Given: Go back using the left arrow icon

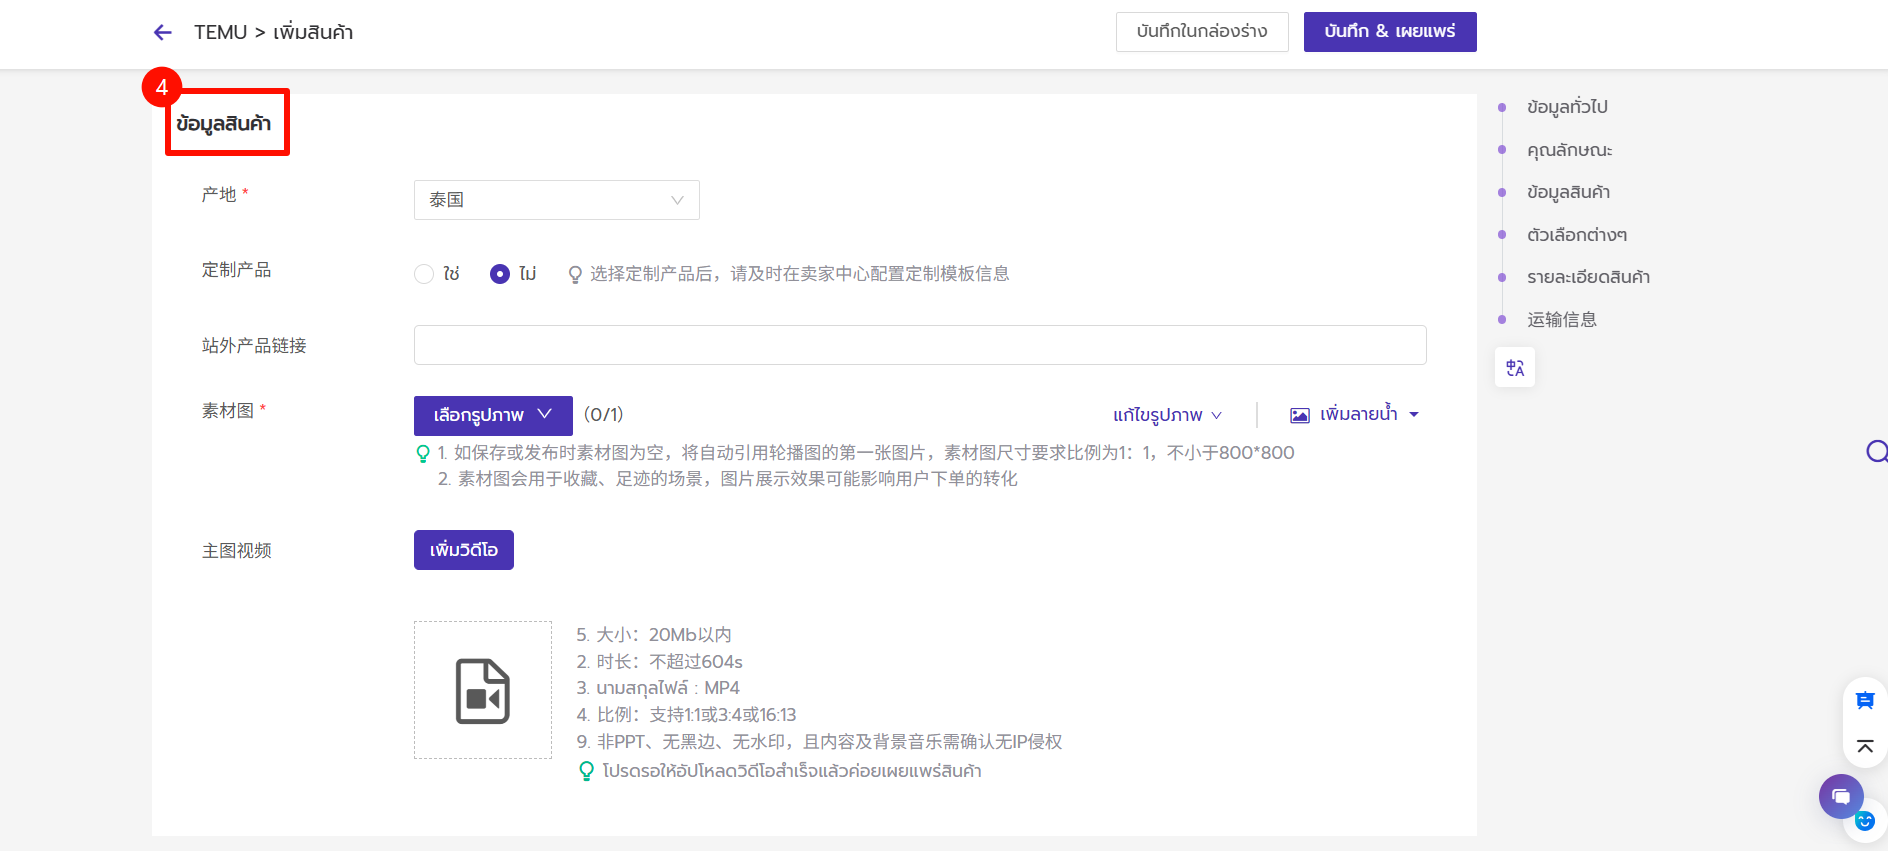Looking at the screenshot, I should click(x=163, y=33).
